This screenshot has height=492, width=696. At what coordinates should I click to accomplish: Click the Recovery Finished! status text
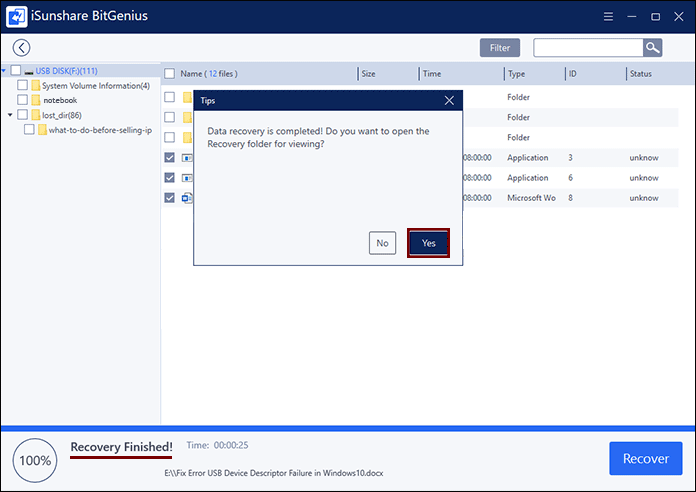point(121,447)
